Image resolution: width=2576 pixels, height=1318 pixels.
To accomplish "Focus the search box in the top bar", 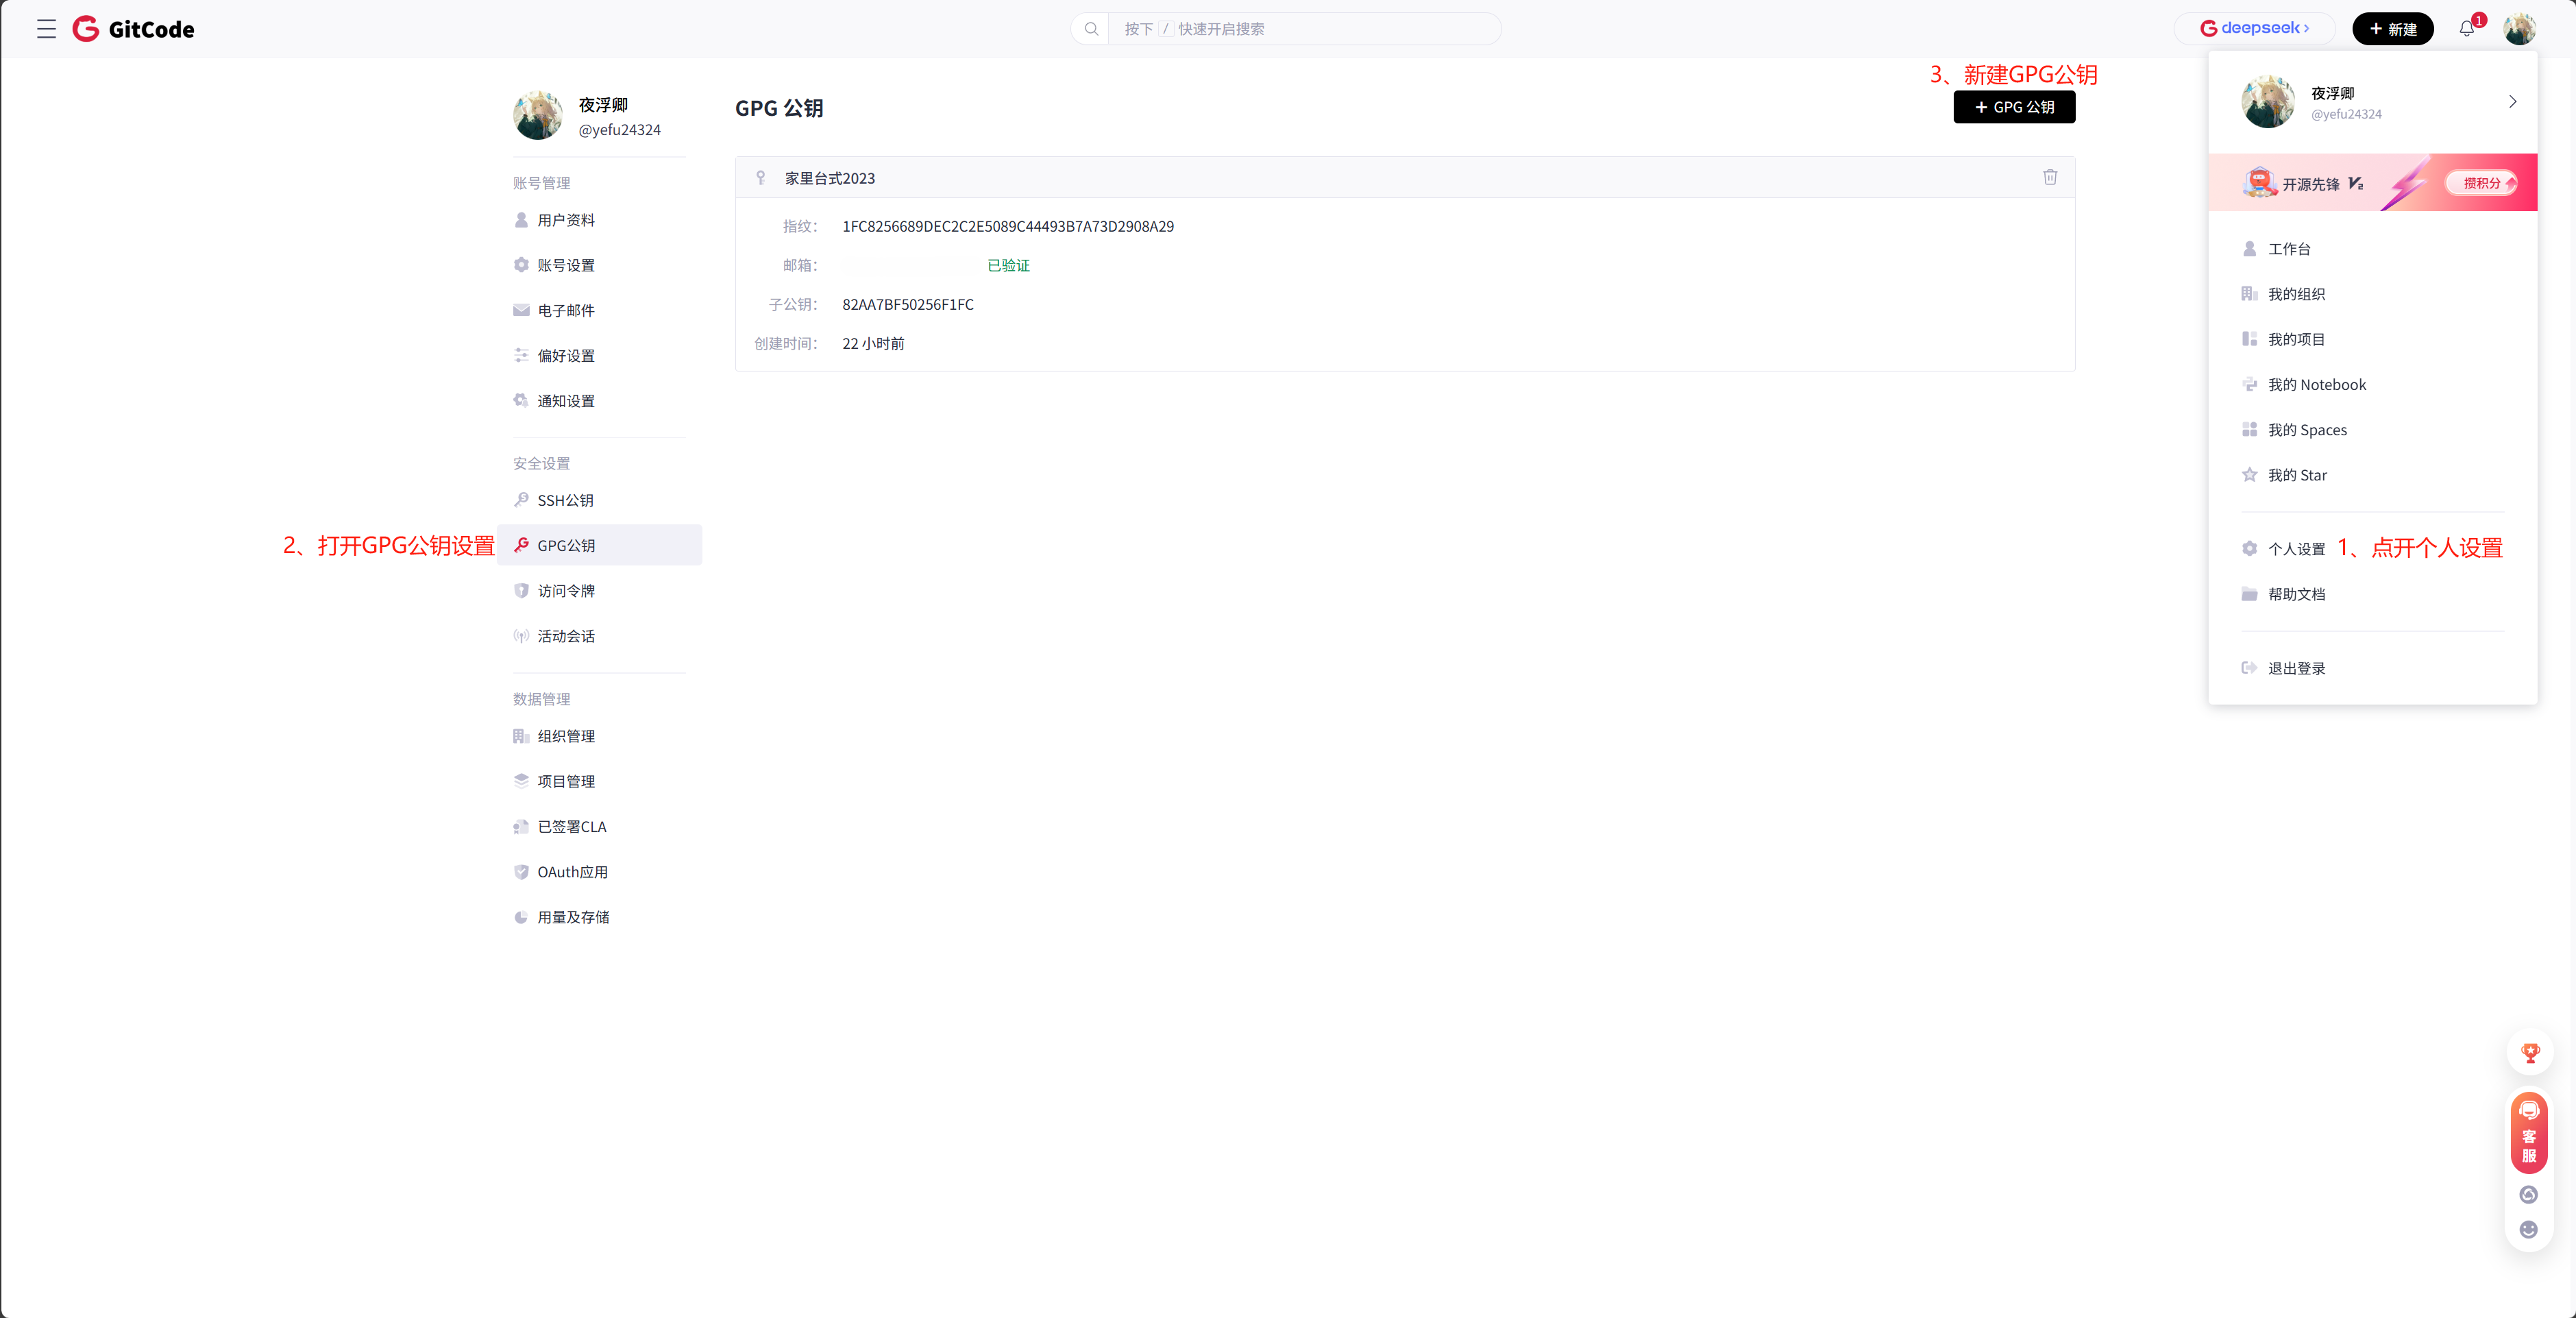I will point(1300,29).
